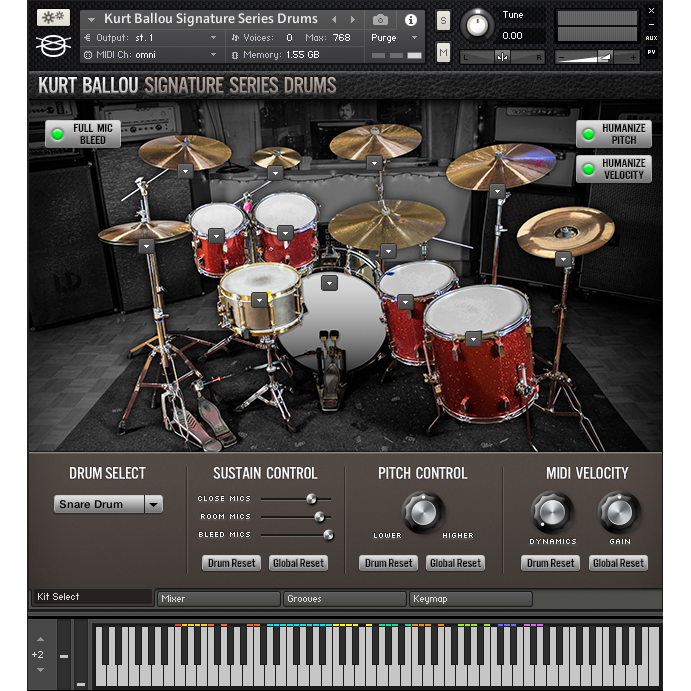Screen dimensions: 691x691
Task: Solo the instrument with S button
Action: pyautogui.click(x=443, y=21)
